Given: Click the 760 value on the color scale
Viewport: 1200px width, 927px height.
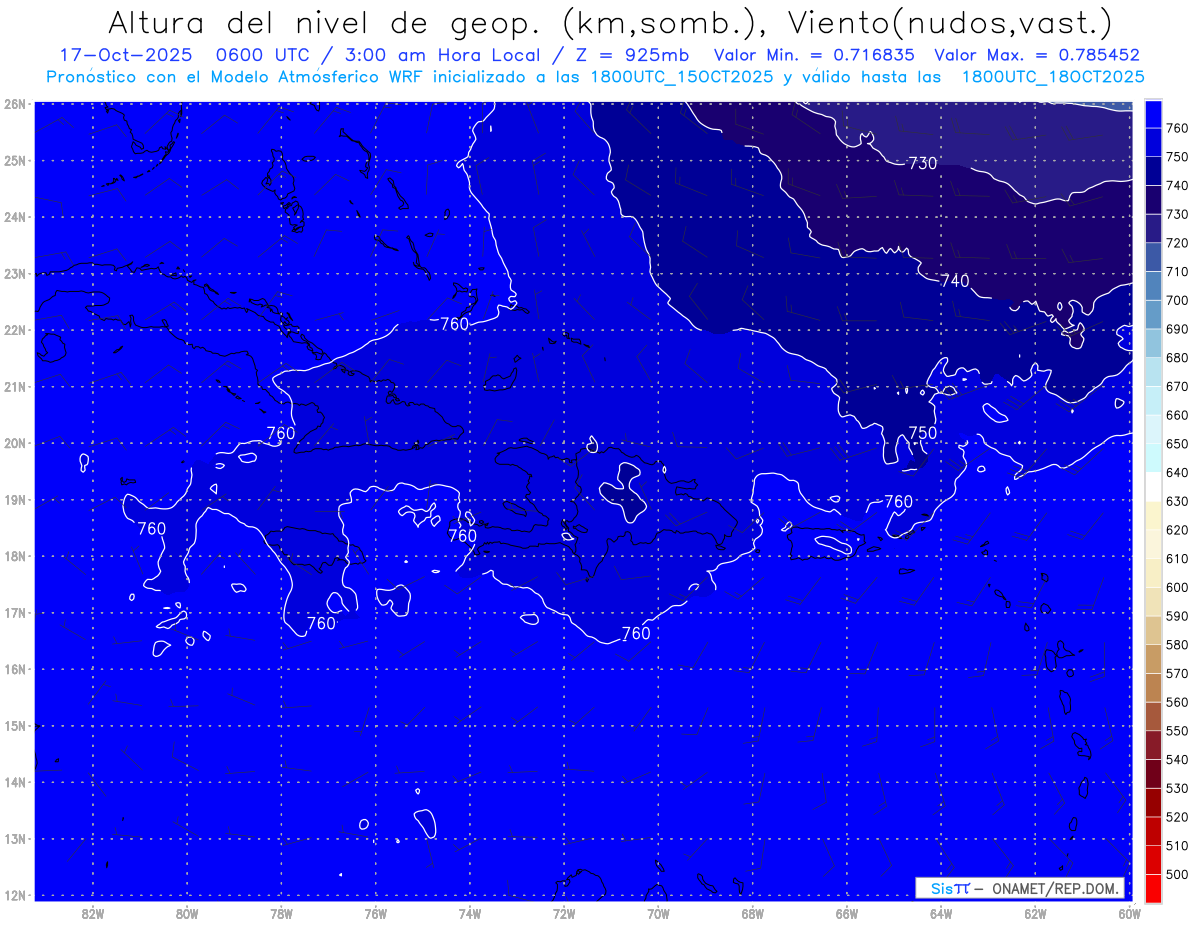Looking at the screenshot, I should coord(1176,127).
